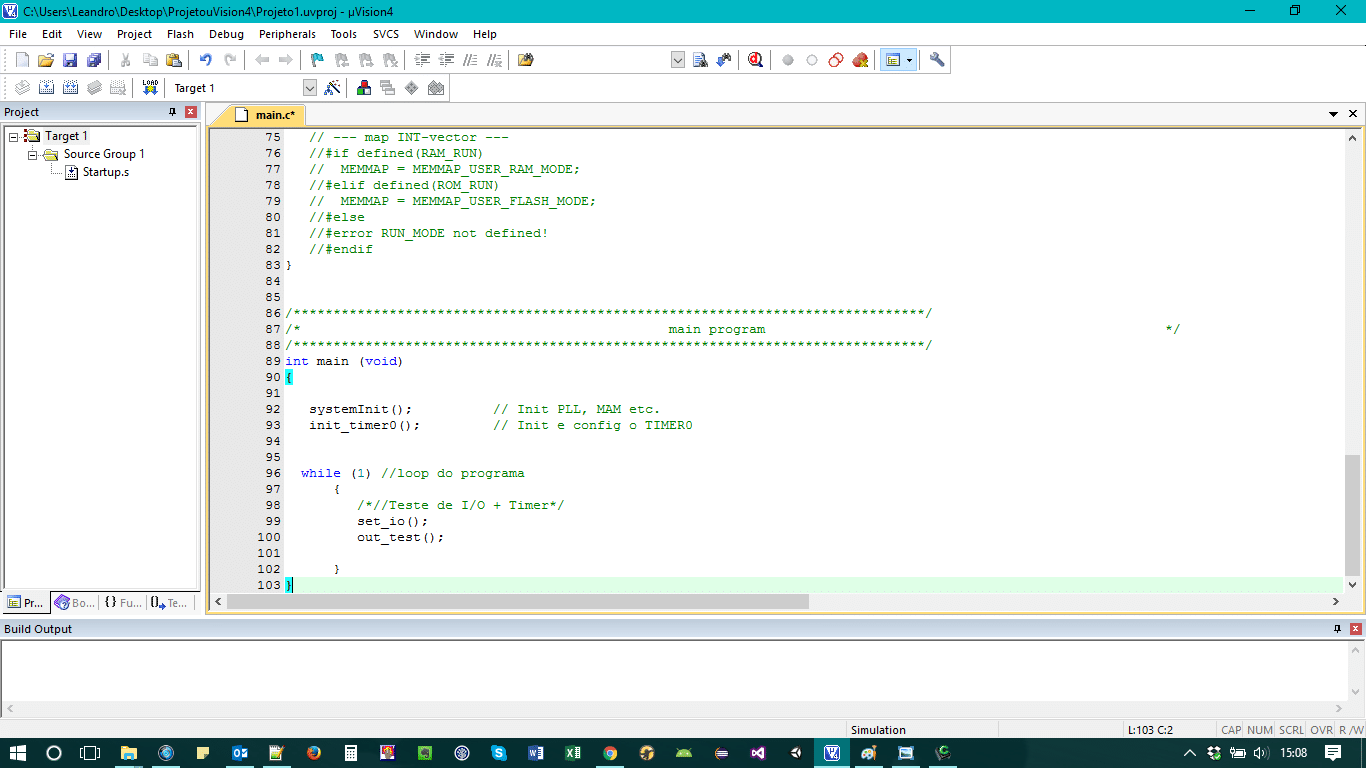This screenshot has width=1366, height=768.
Task: Select Startup.s in the project tree
Action: 105,172
